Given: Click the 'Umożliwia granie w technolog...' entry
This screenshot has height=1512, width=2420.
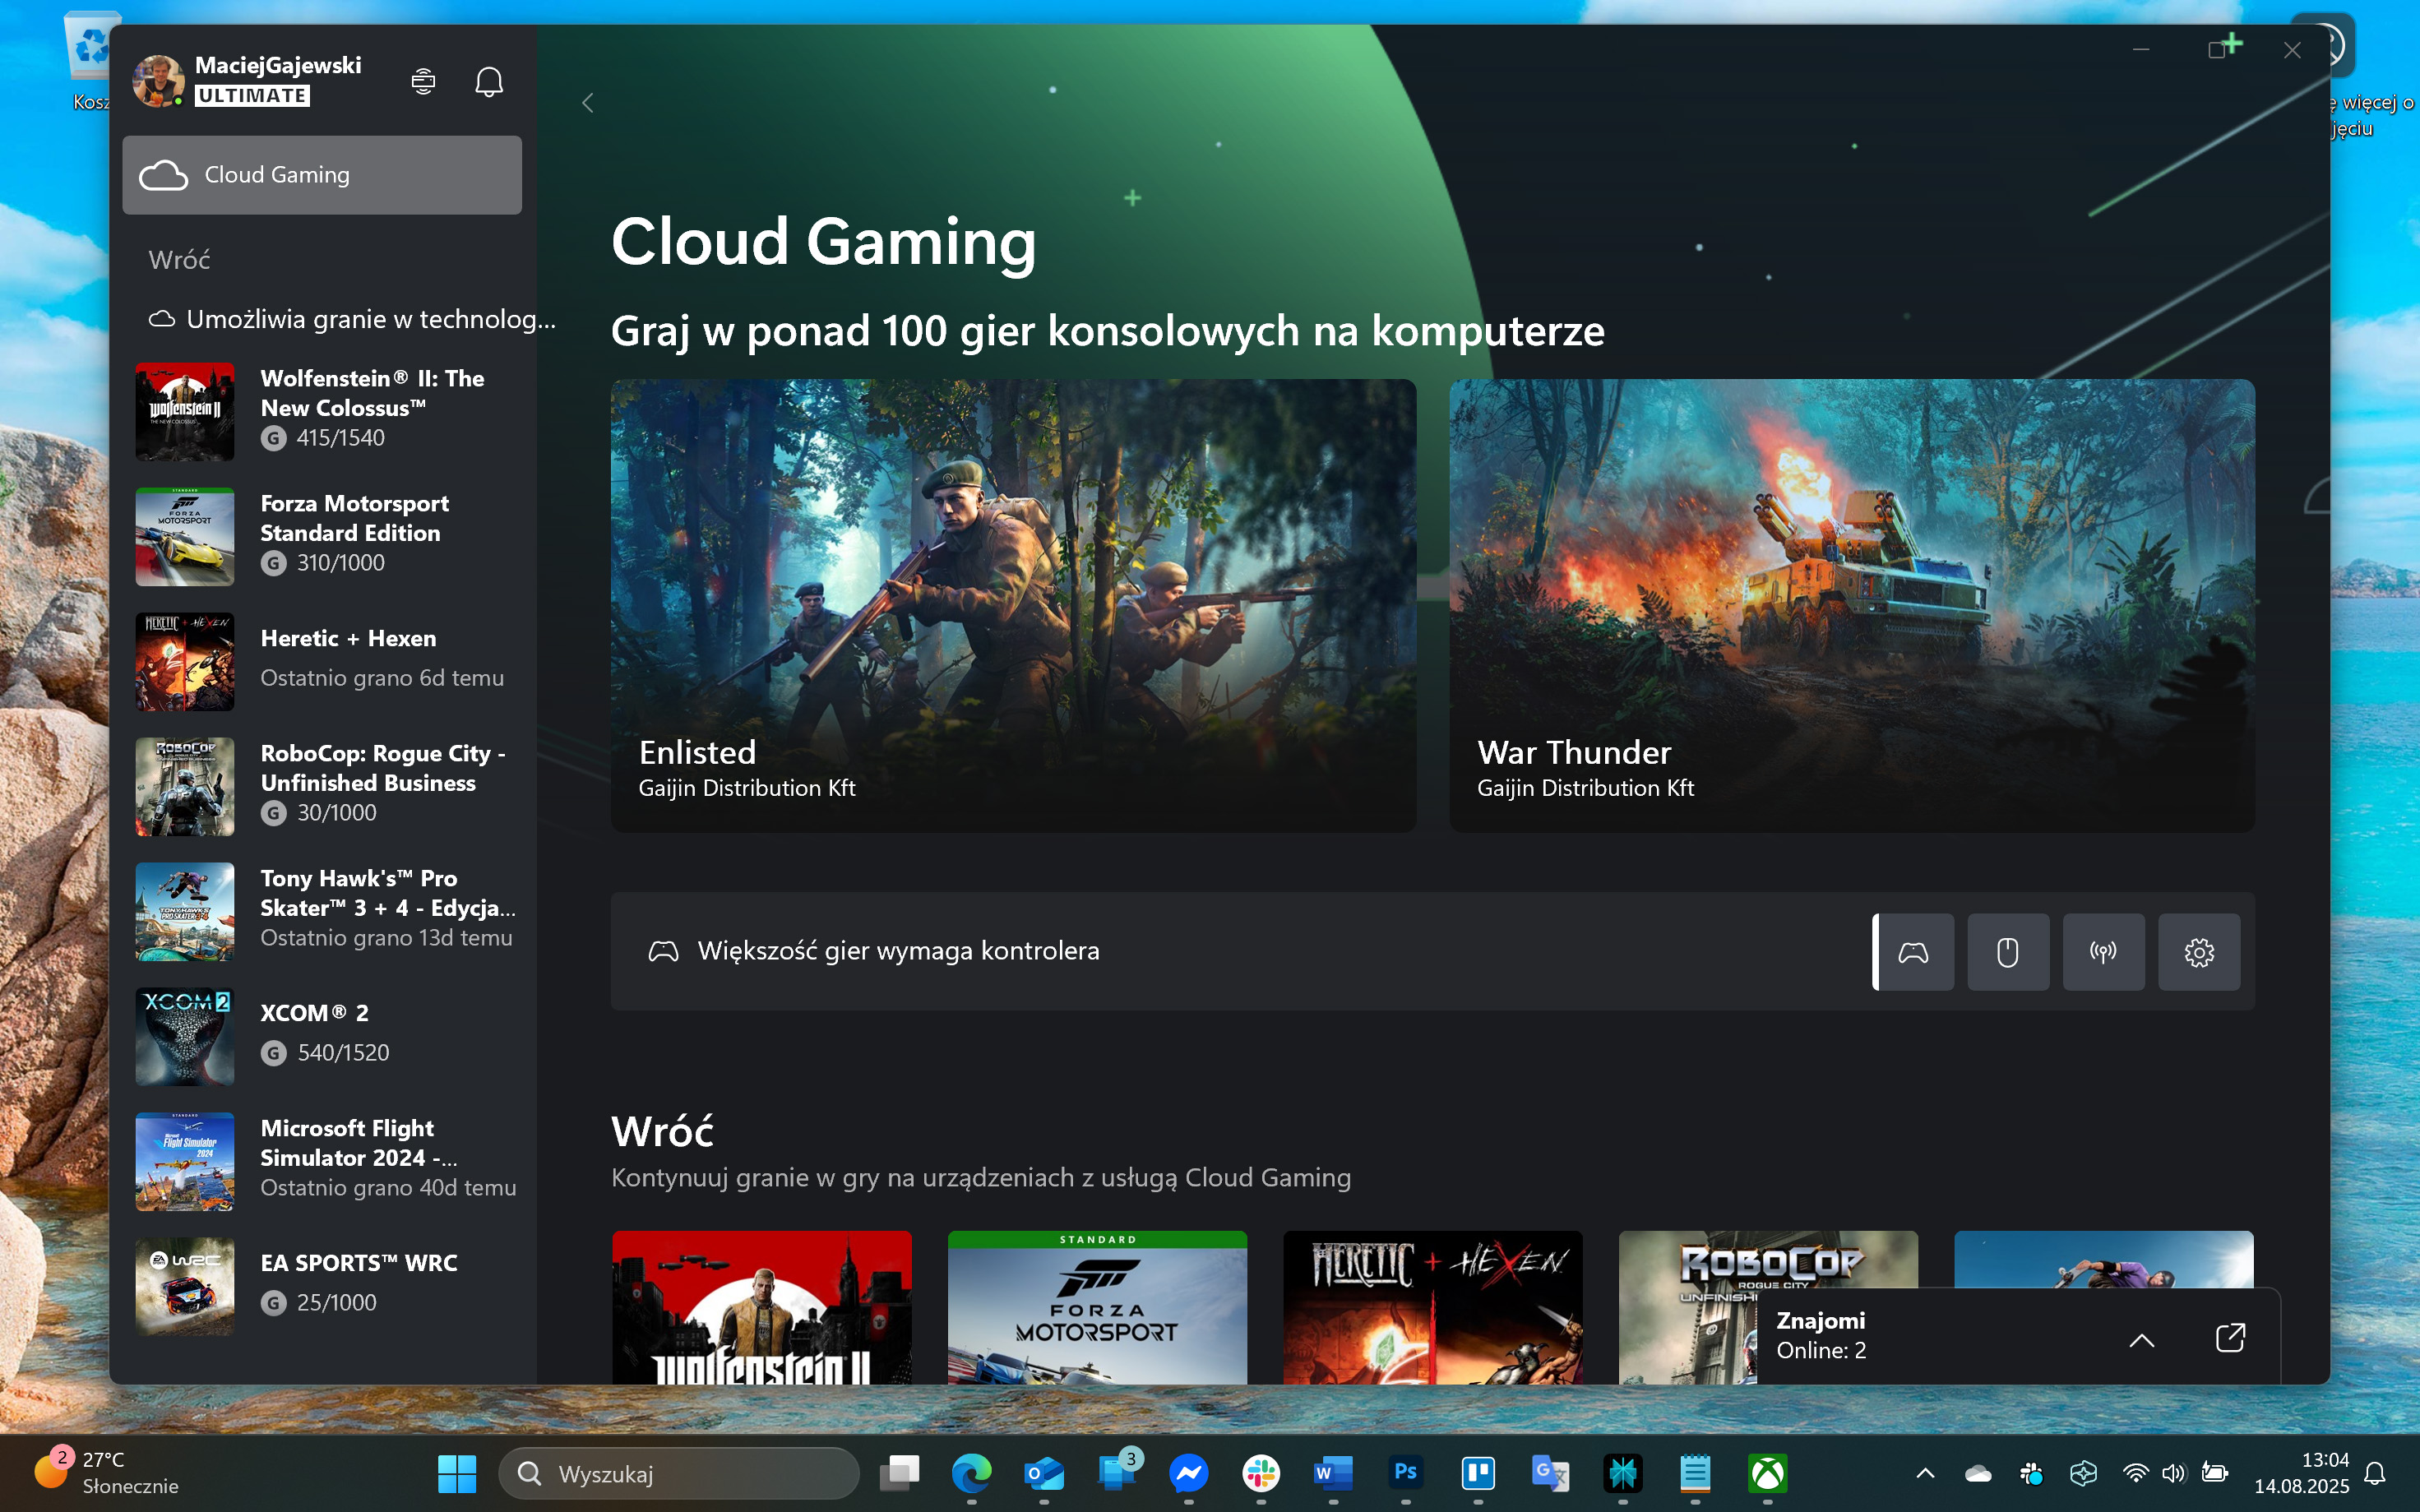Looking at the screenshot, I should (x=352, y=319).
